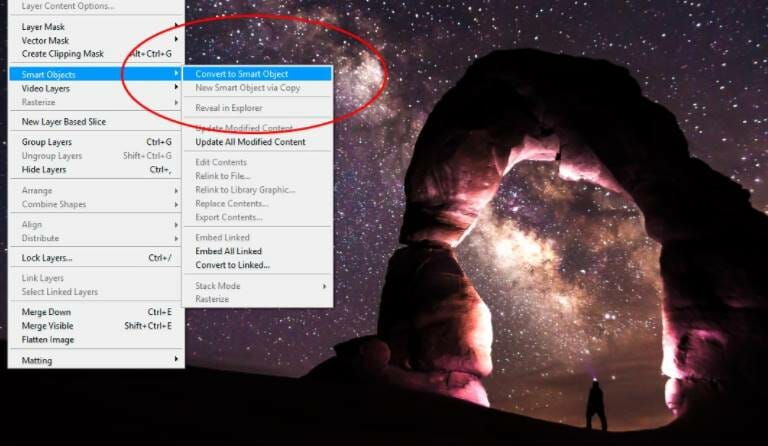
Task: Click New Smart Object via Copy
Action: [258, 88]
